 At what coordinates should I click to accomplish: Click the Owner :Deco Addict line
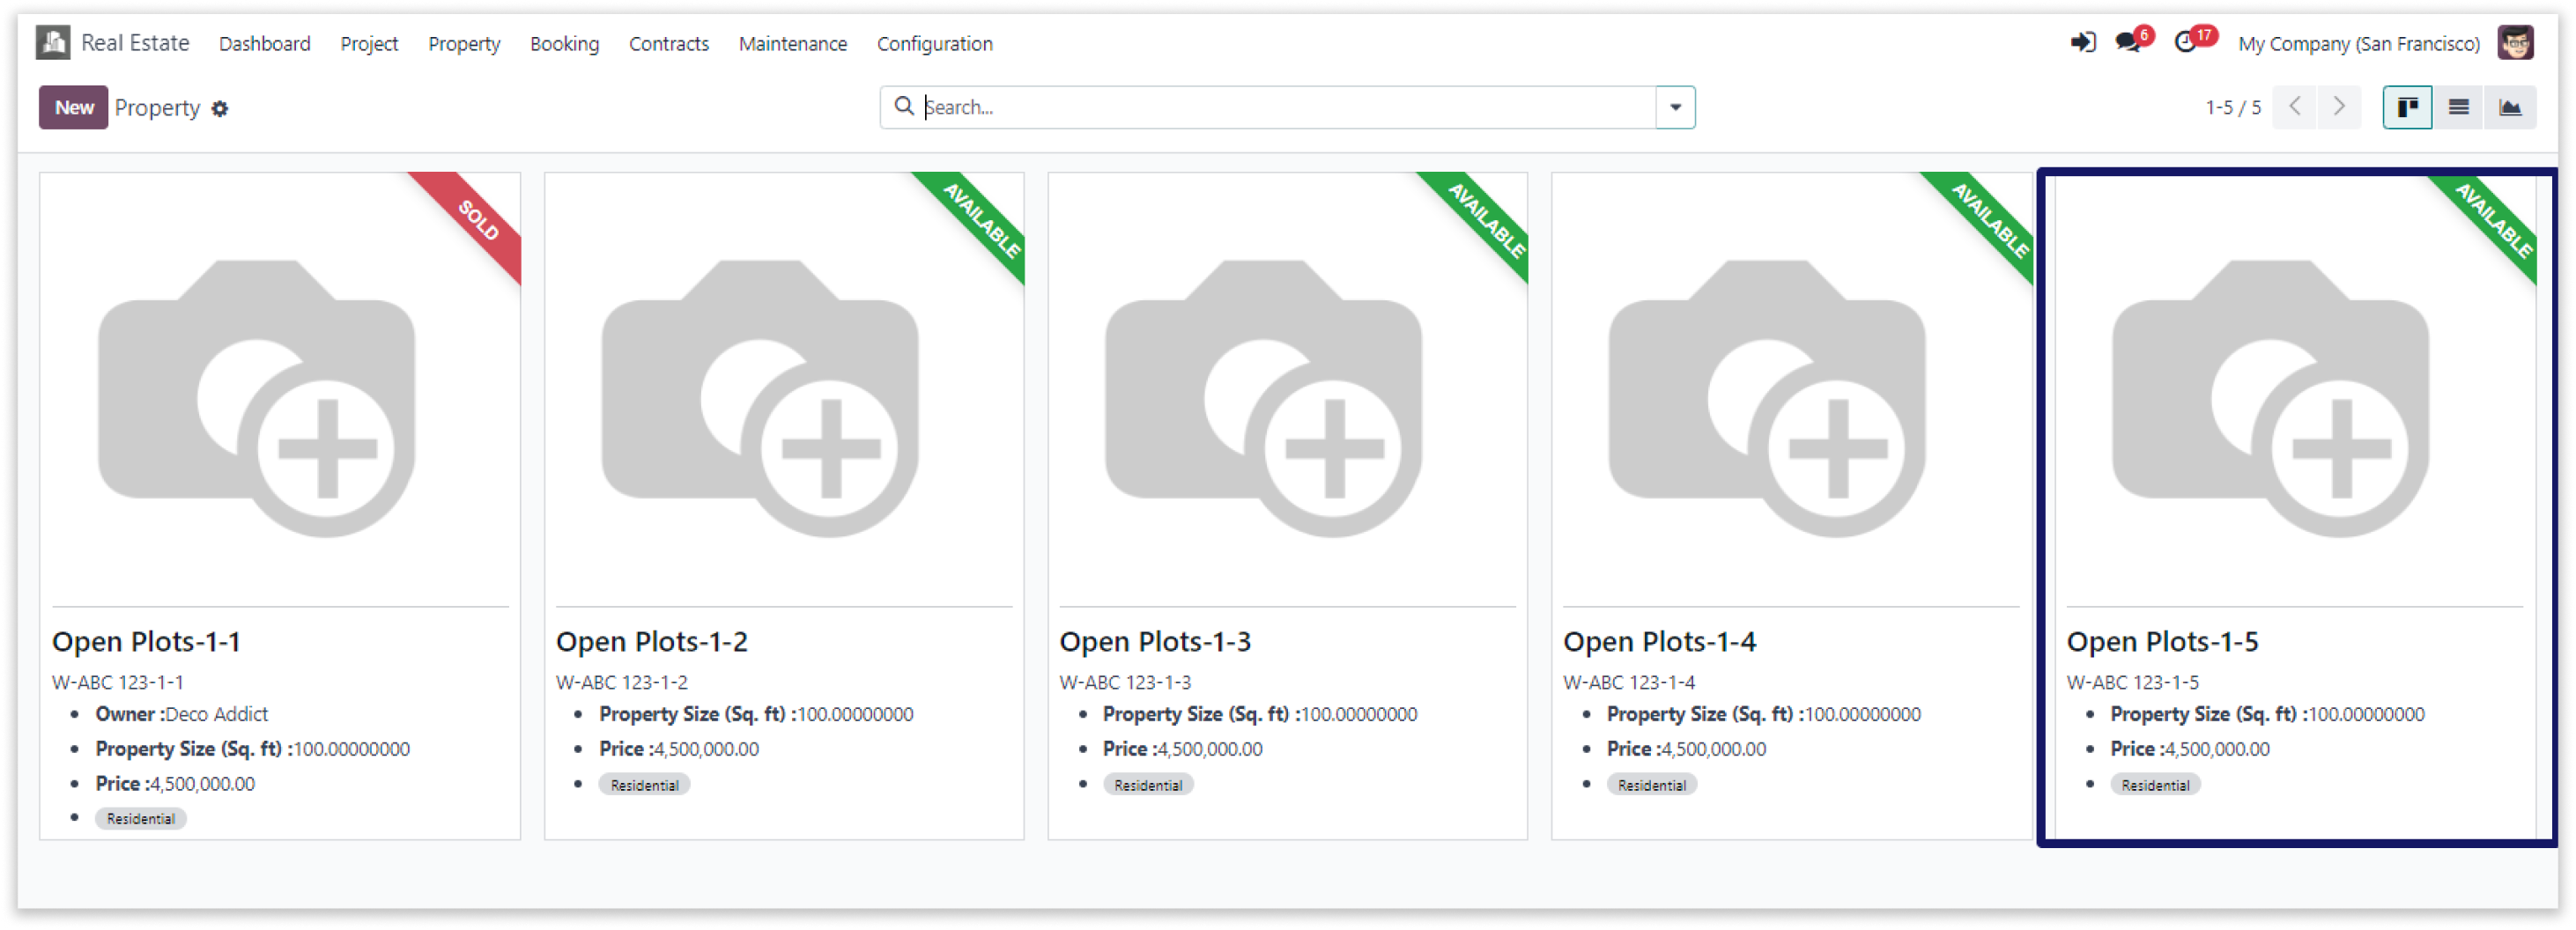coord(181,714)
